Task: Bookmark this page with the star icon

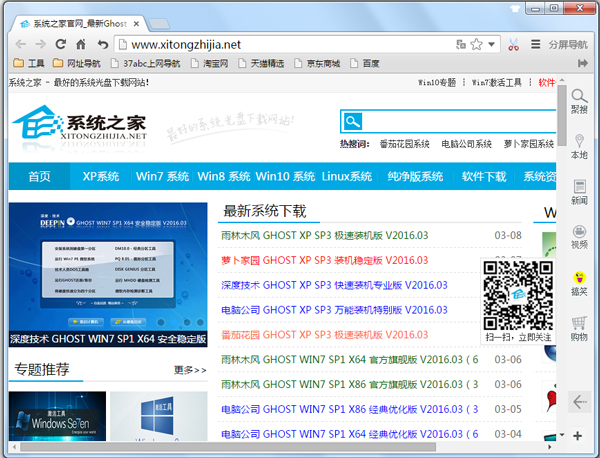Action: 476,44
